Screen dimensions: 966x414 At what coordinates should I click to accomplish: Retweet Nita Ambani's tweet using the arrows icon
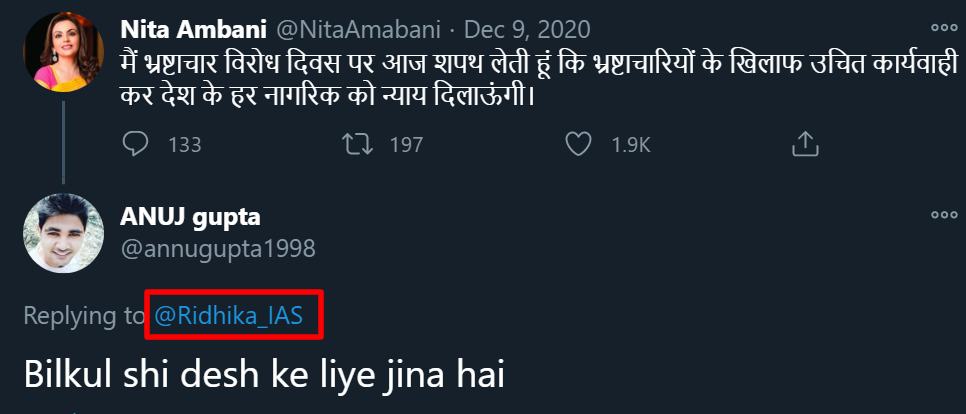point(356,145)
